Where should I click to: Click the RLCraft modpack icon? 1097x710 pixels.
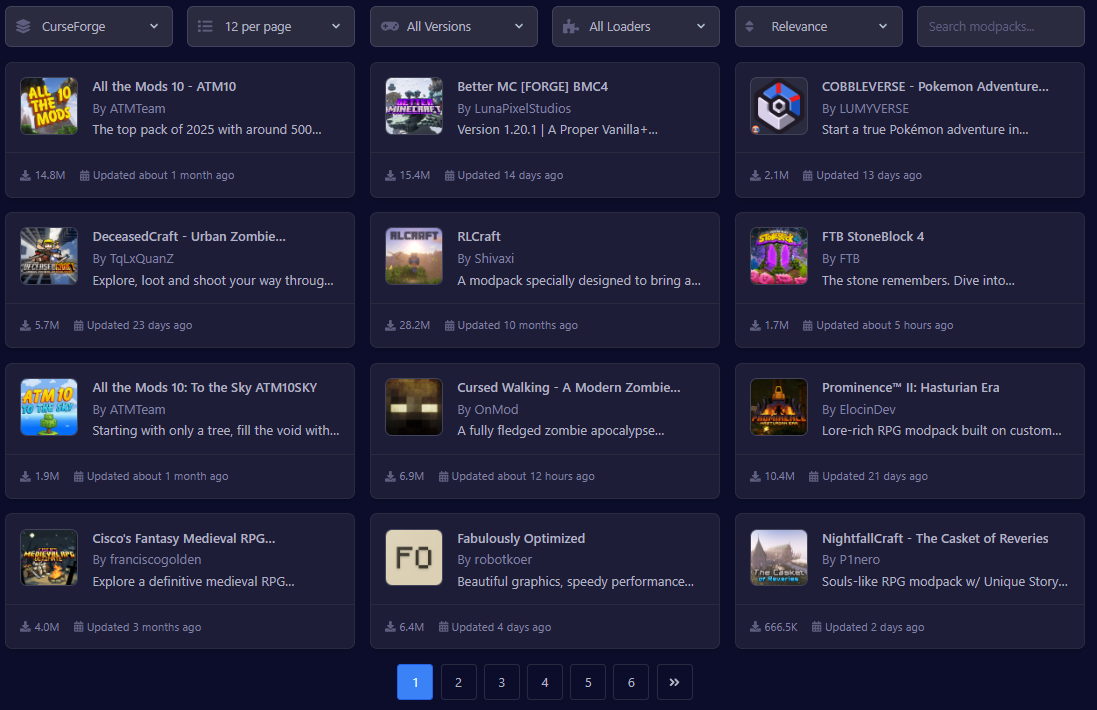(414, 256)
